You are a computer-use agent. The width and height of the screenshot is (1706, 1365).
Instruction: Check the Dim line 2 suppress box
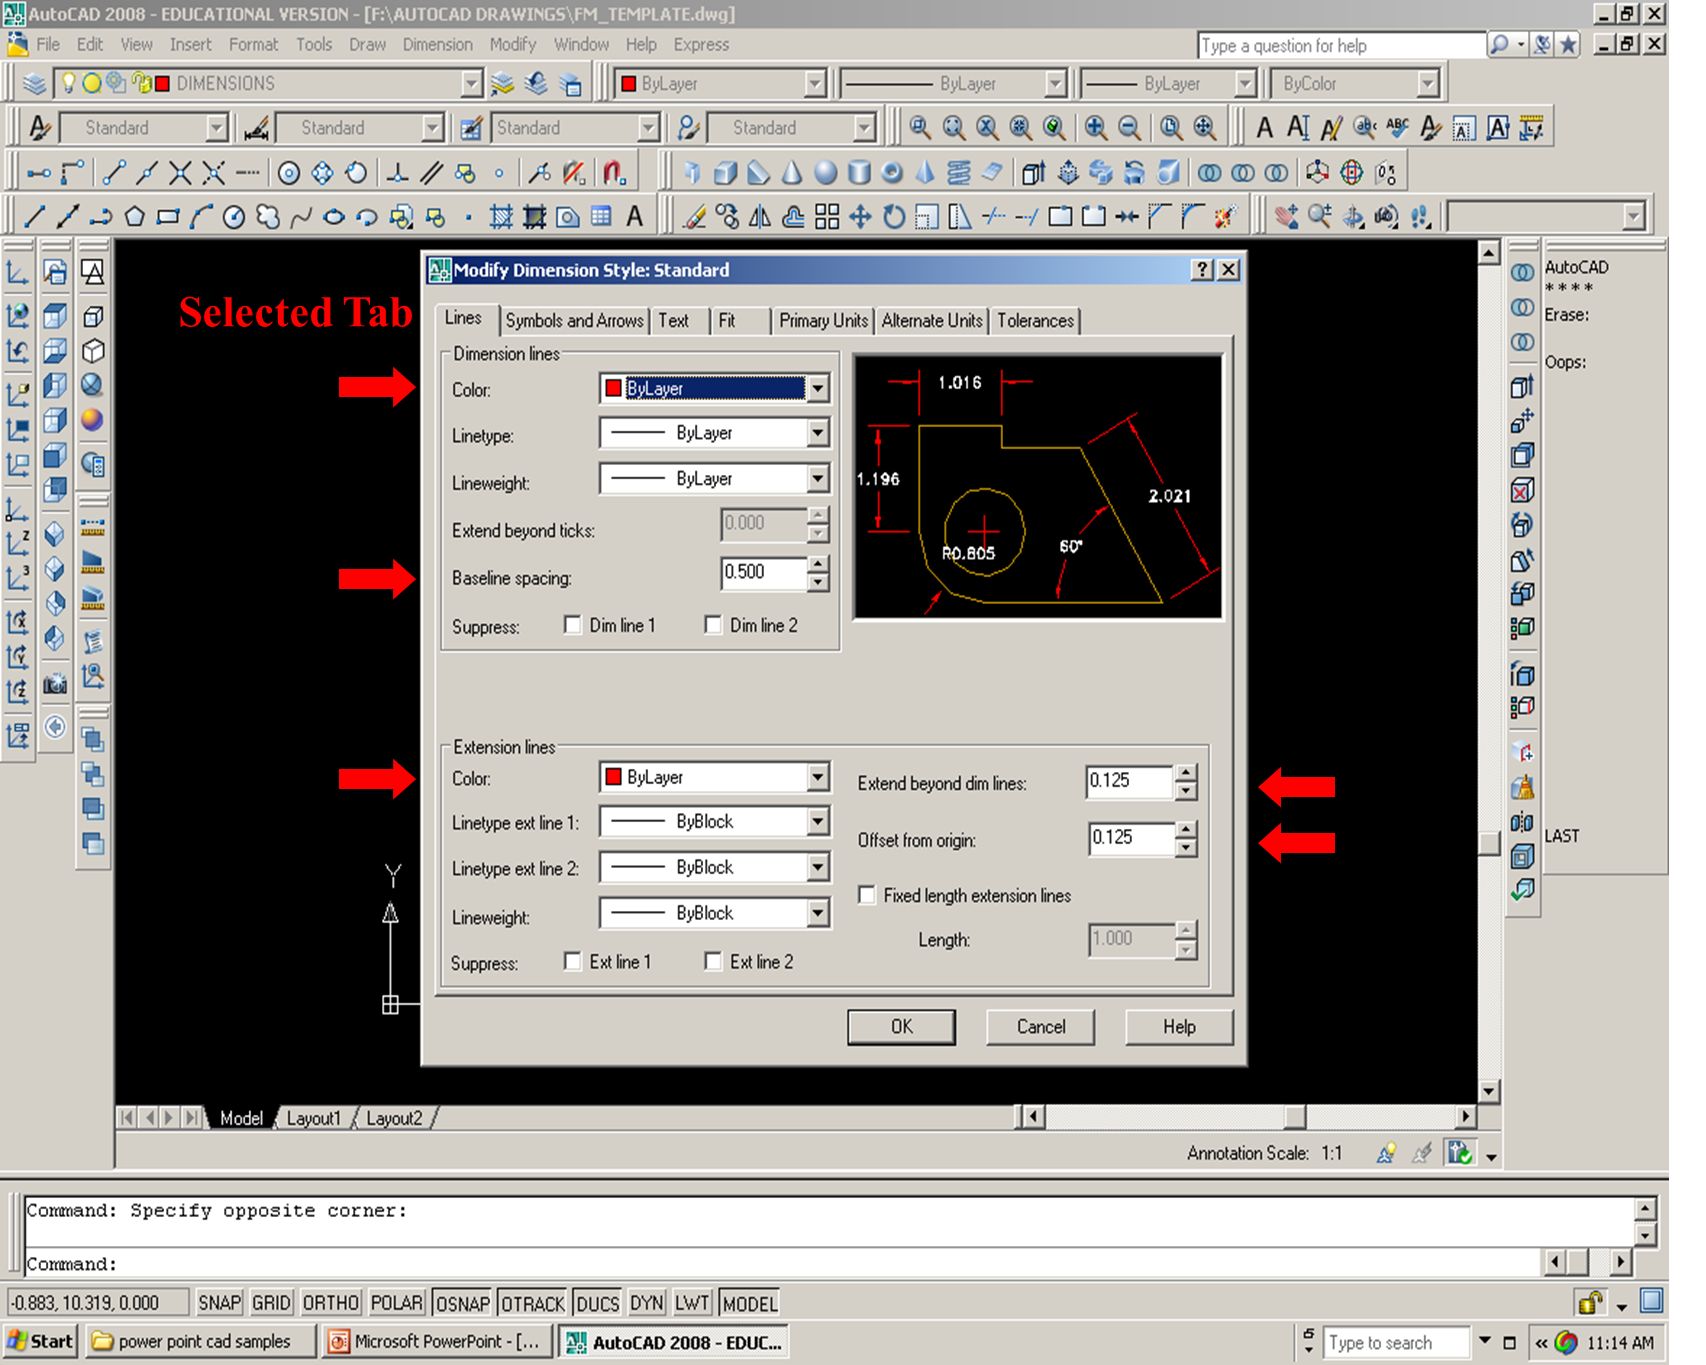pos(713,625)
